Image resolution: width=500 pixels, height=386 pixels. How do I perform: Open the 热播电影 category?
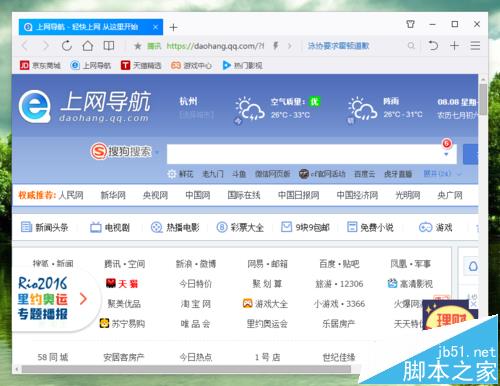coord(175,227)
